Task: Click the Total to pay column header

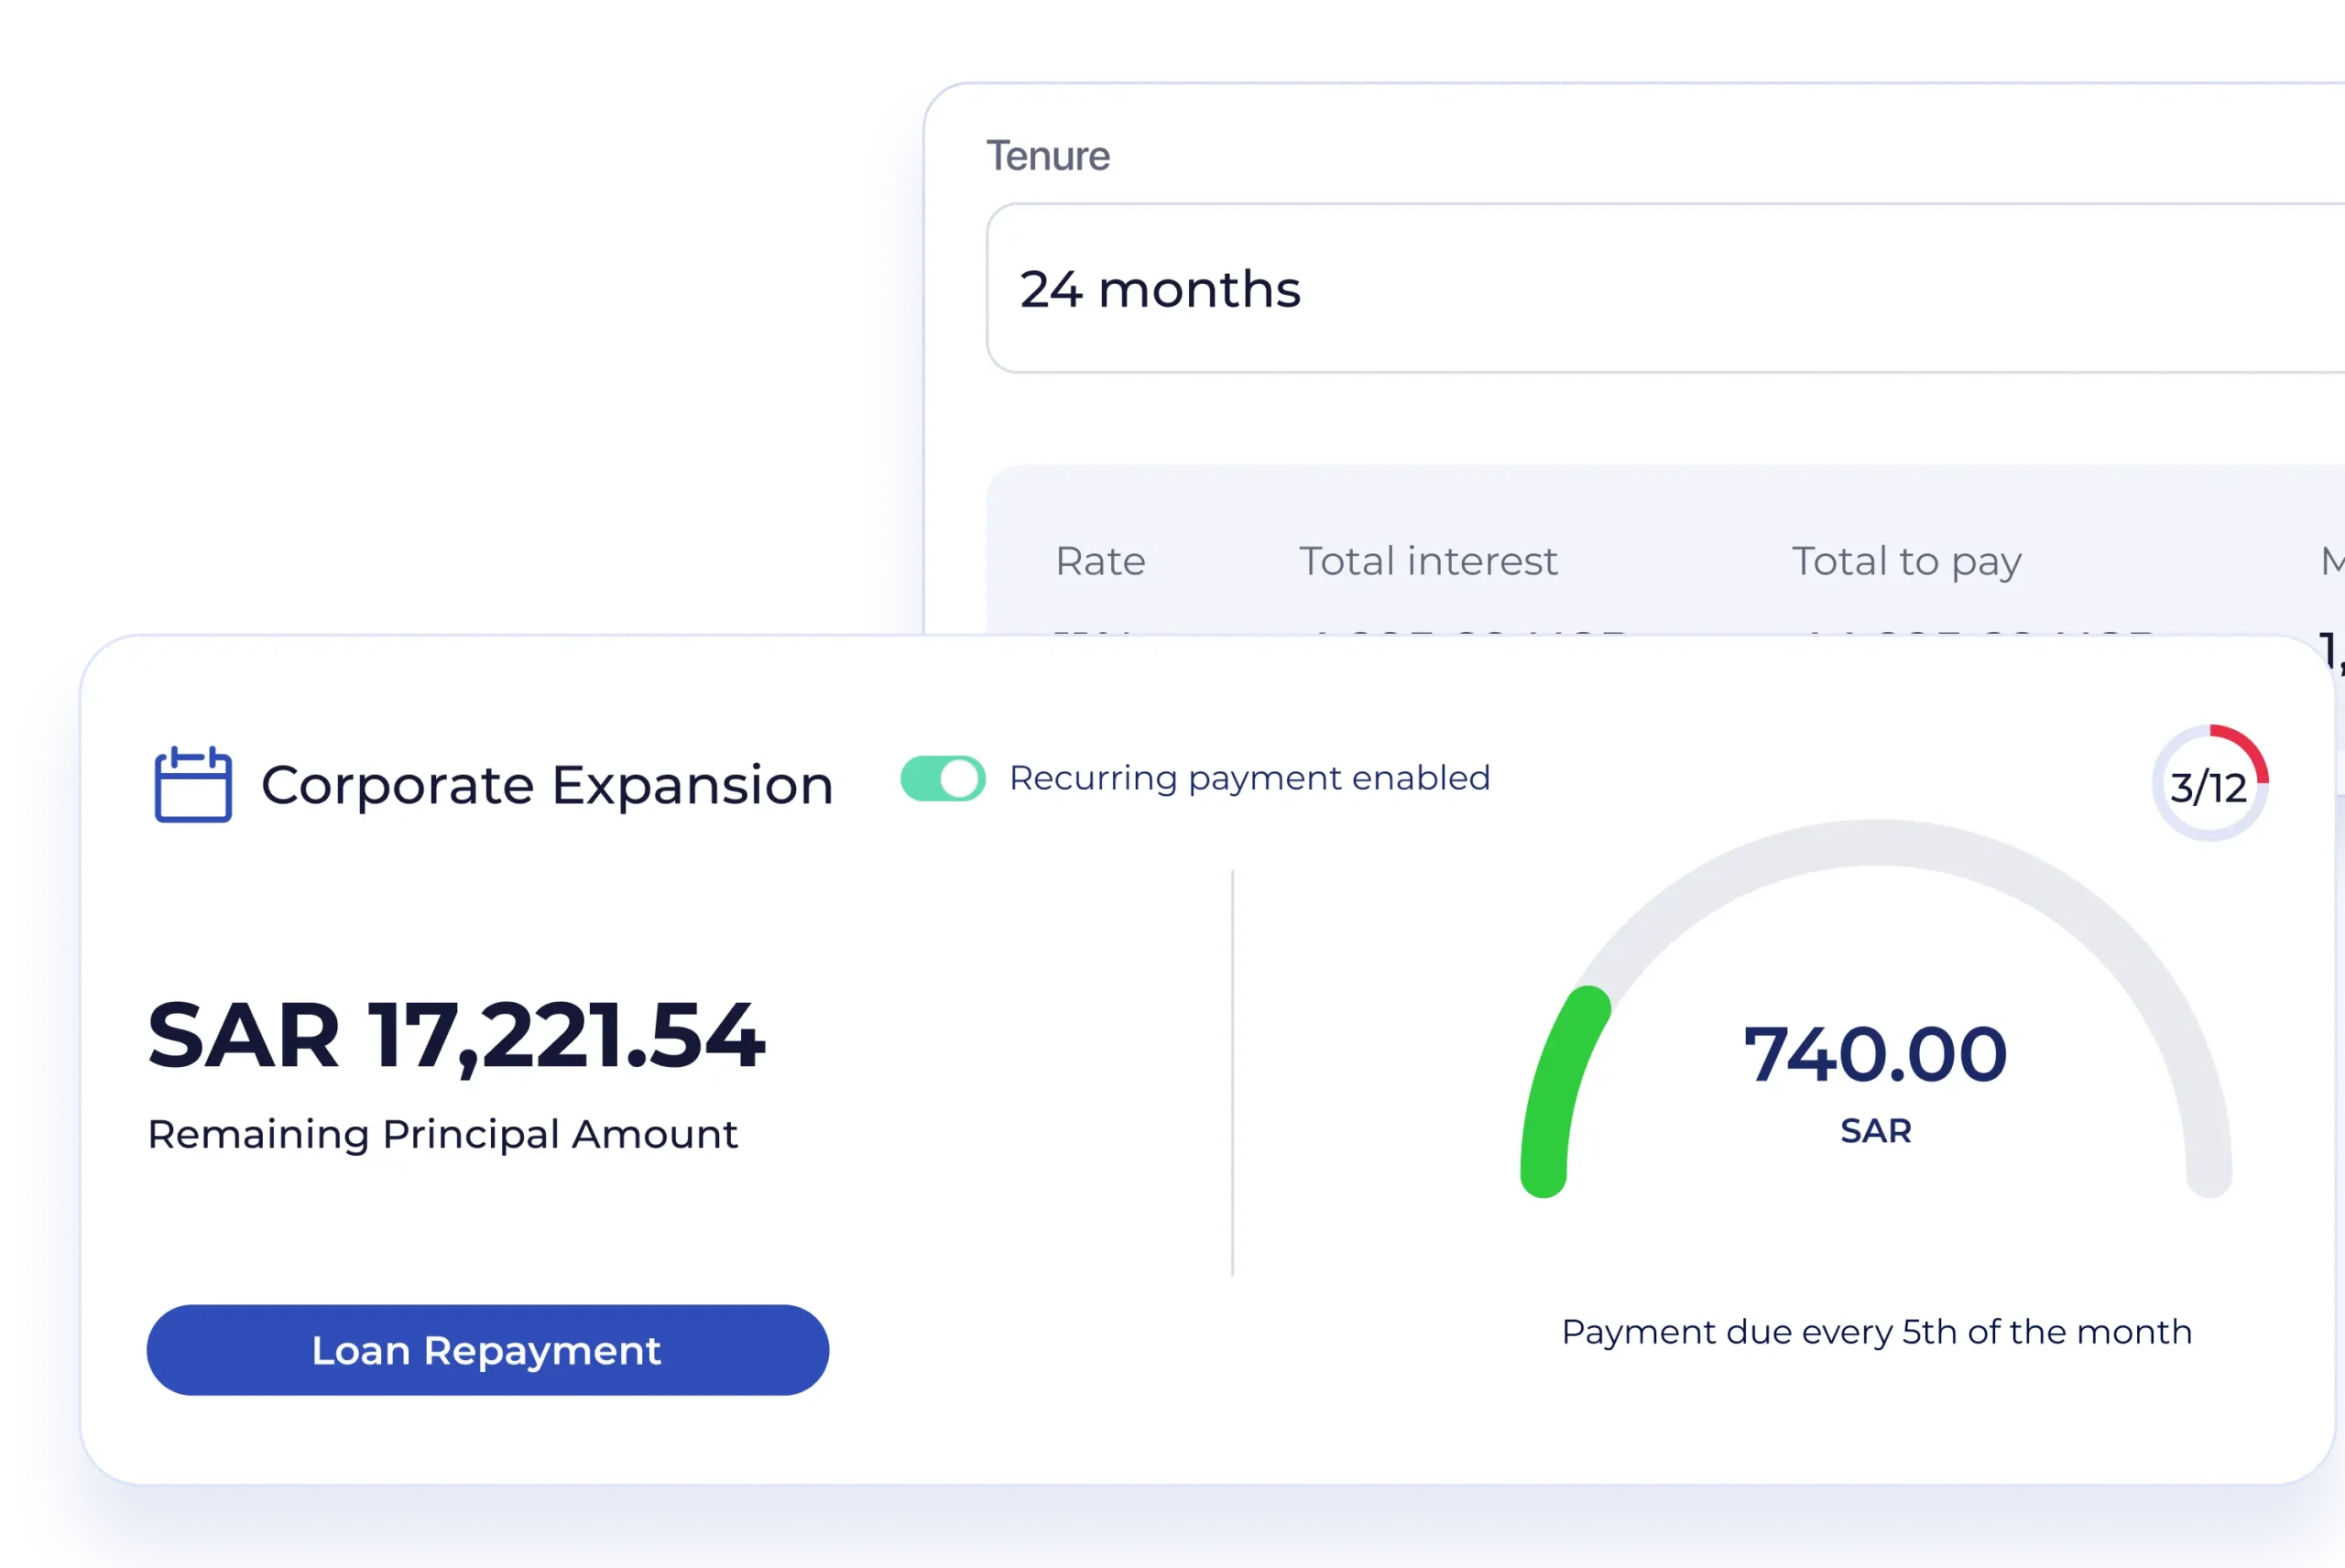Action: click(x=1906, y=562)
